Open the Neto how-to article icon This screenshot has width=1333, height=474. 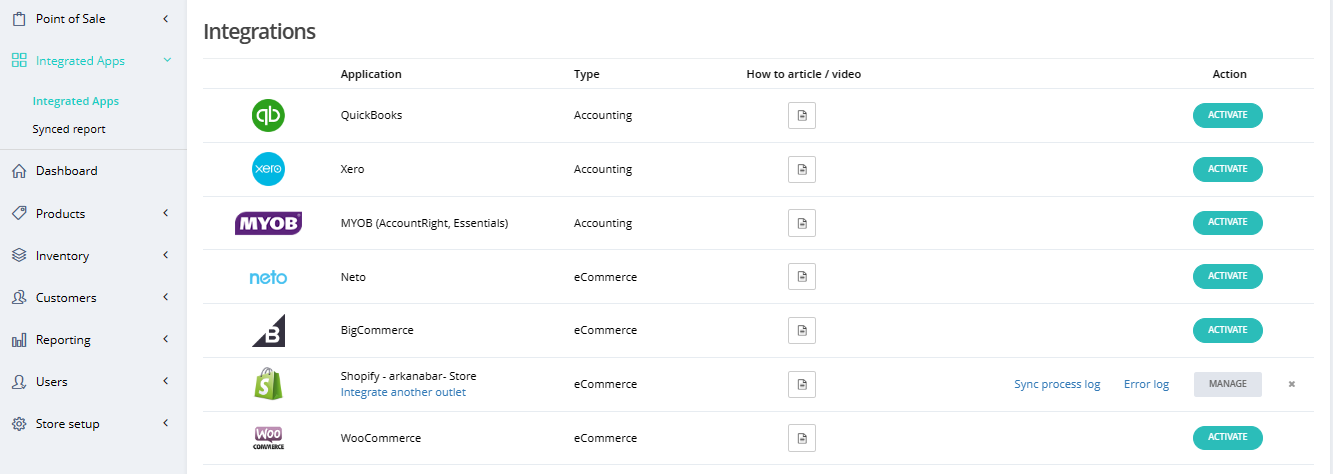pyautogui.click(x=802, y=277)
